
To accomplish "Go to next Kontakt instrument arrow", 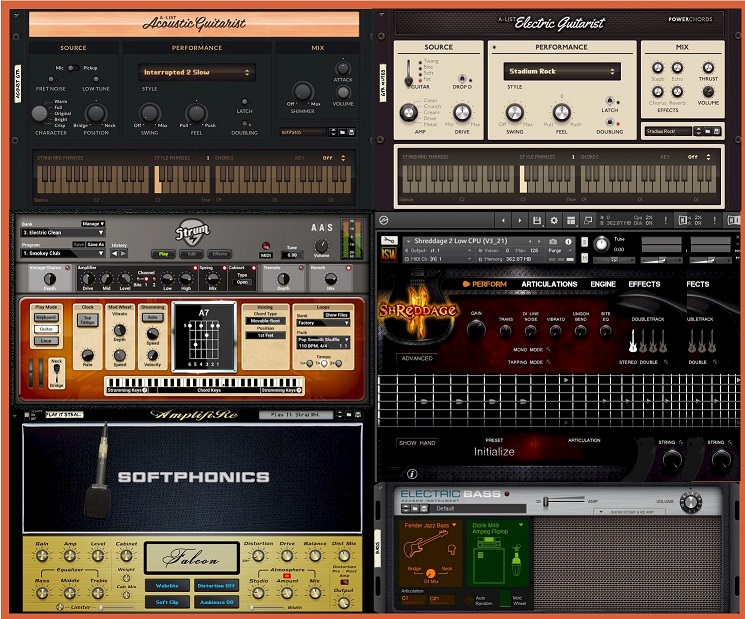I will coord(519,220).
